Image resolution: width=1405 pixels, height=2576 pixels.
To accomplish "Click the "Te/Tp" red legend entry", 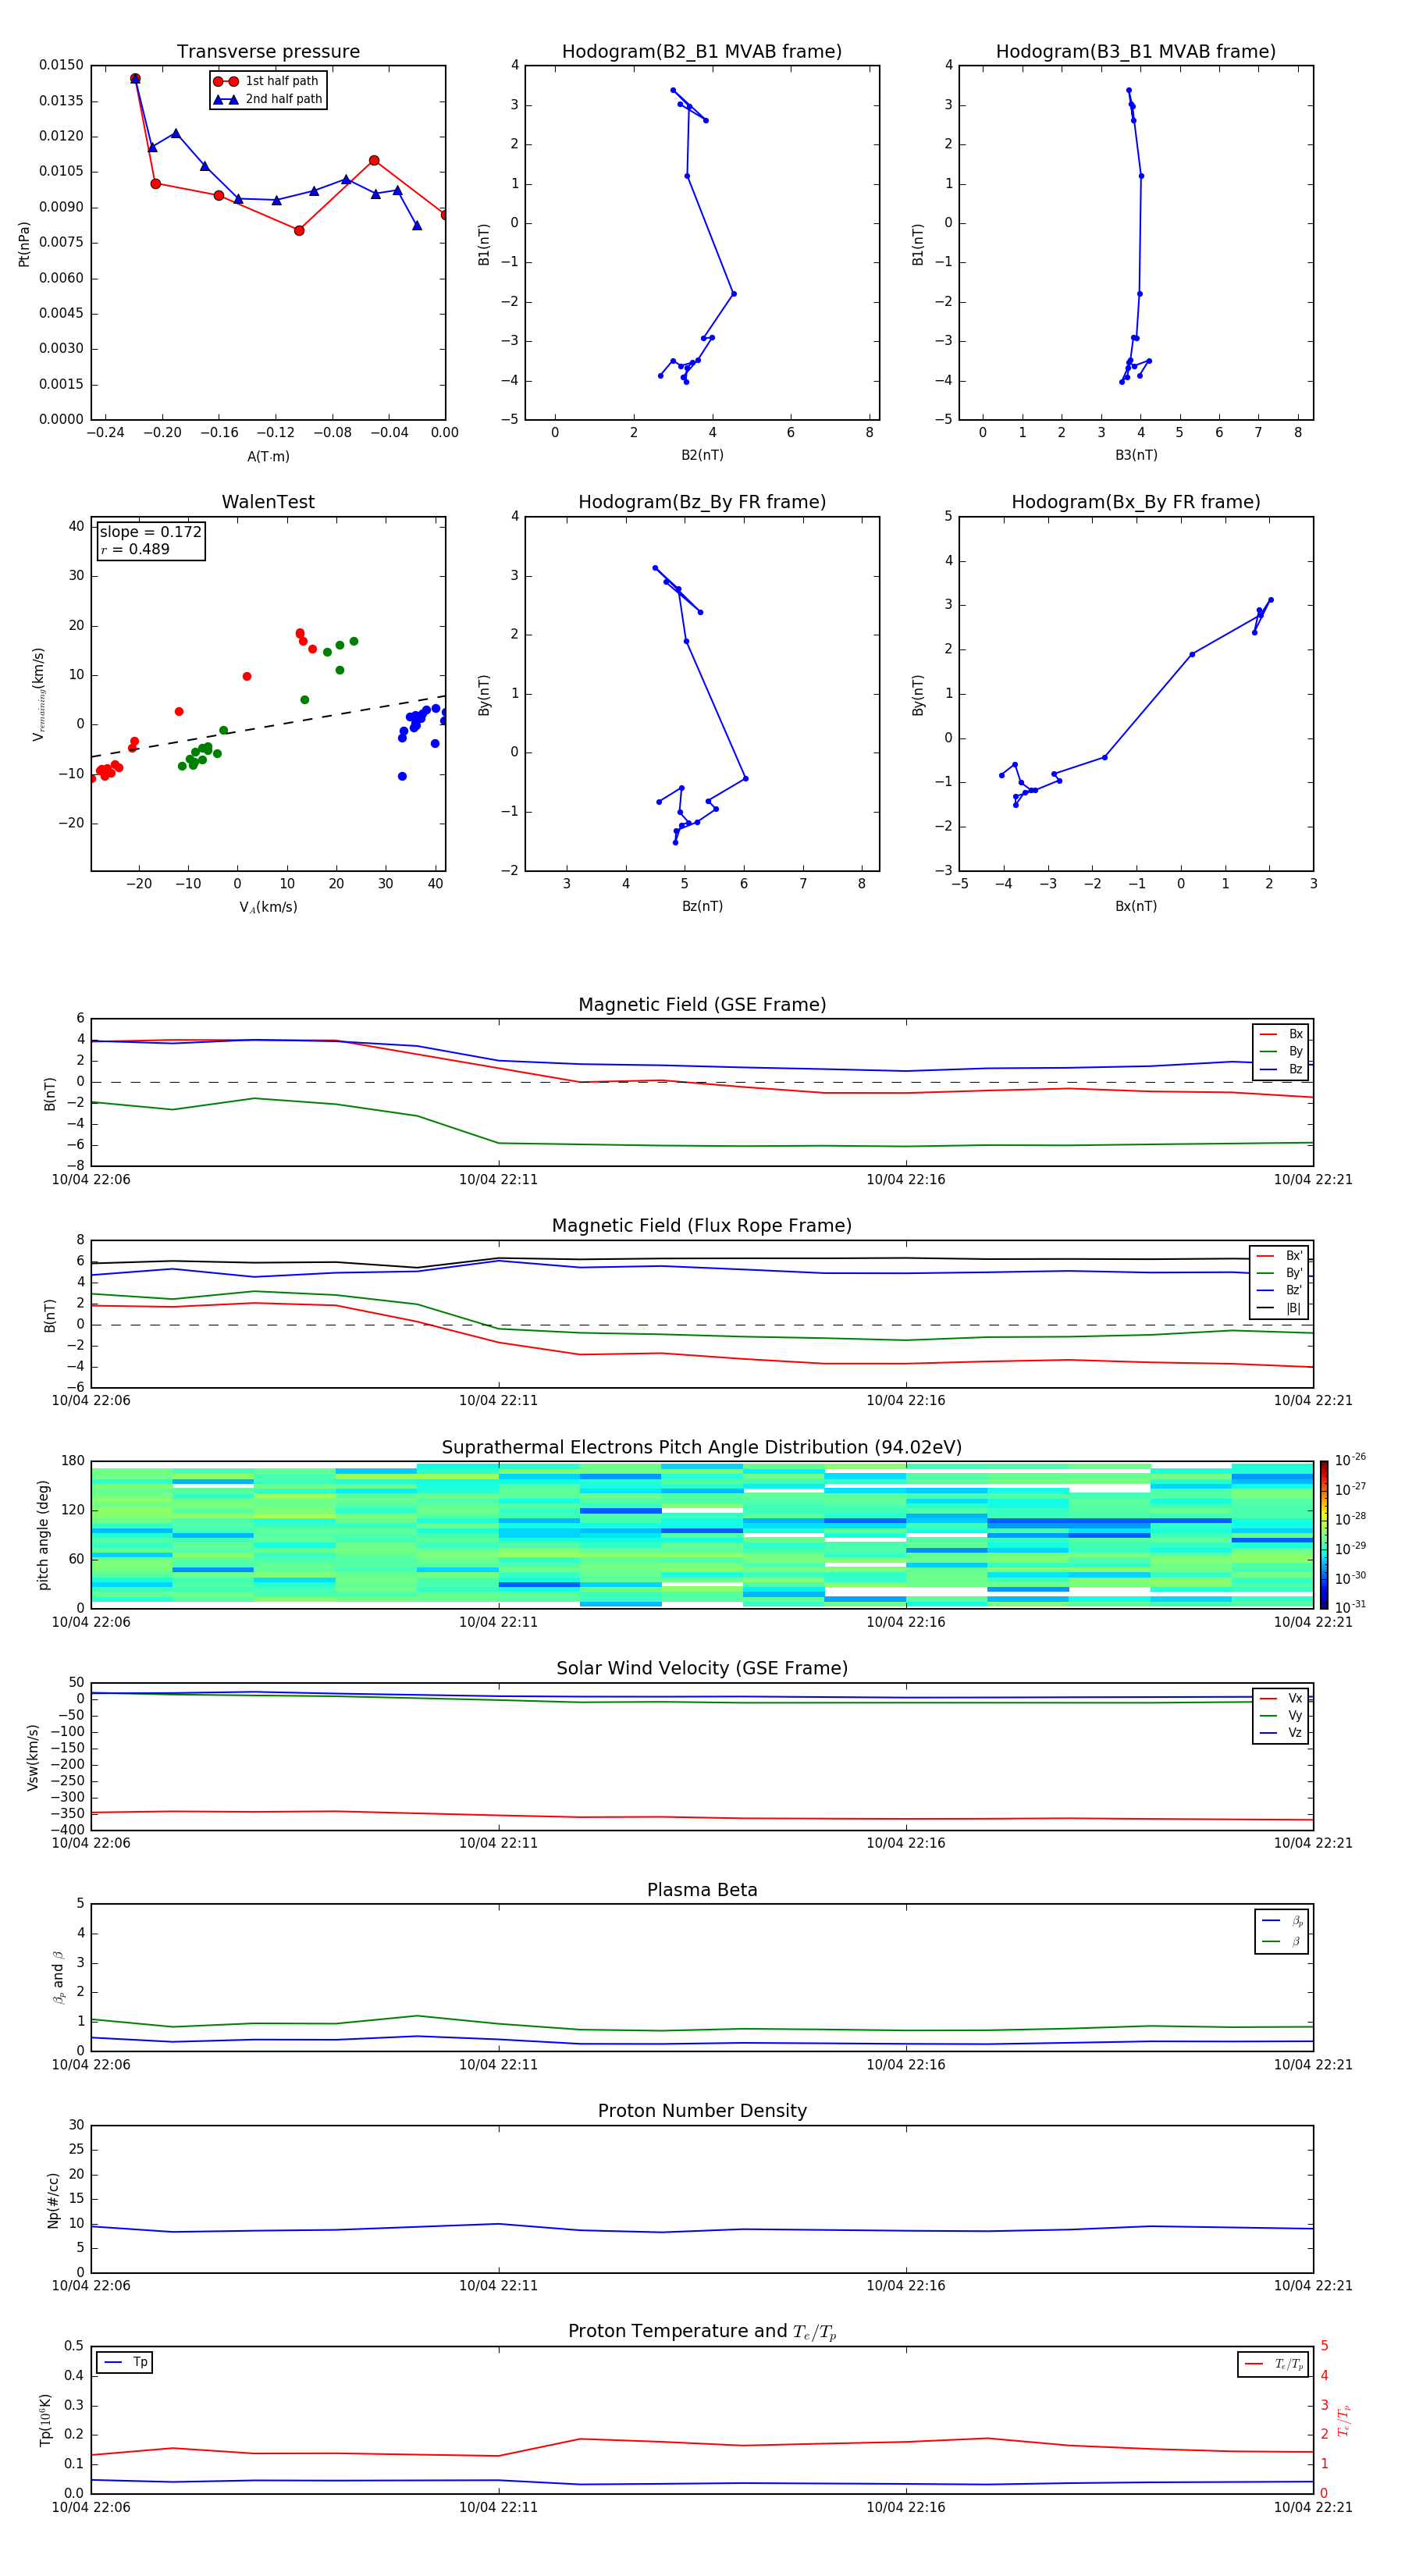I will point(1274,2364).
